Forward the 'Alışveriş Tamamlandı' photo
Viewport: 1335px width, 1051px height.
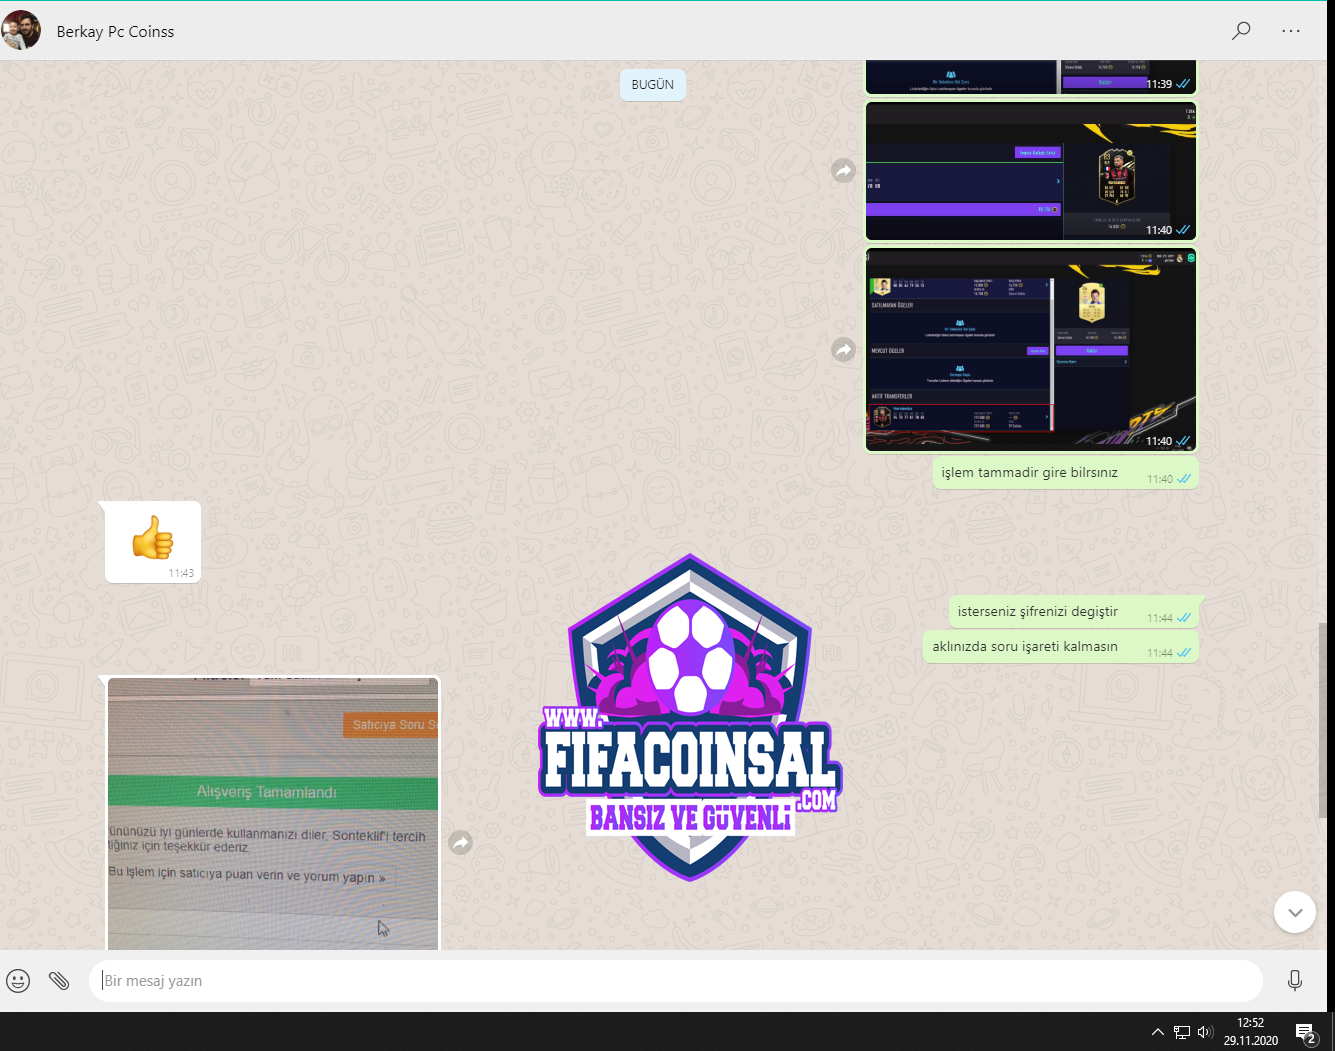(460, 843)
